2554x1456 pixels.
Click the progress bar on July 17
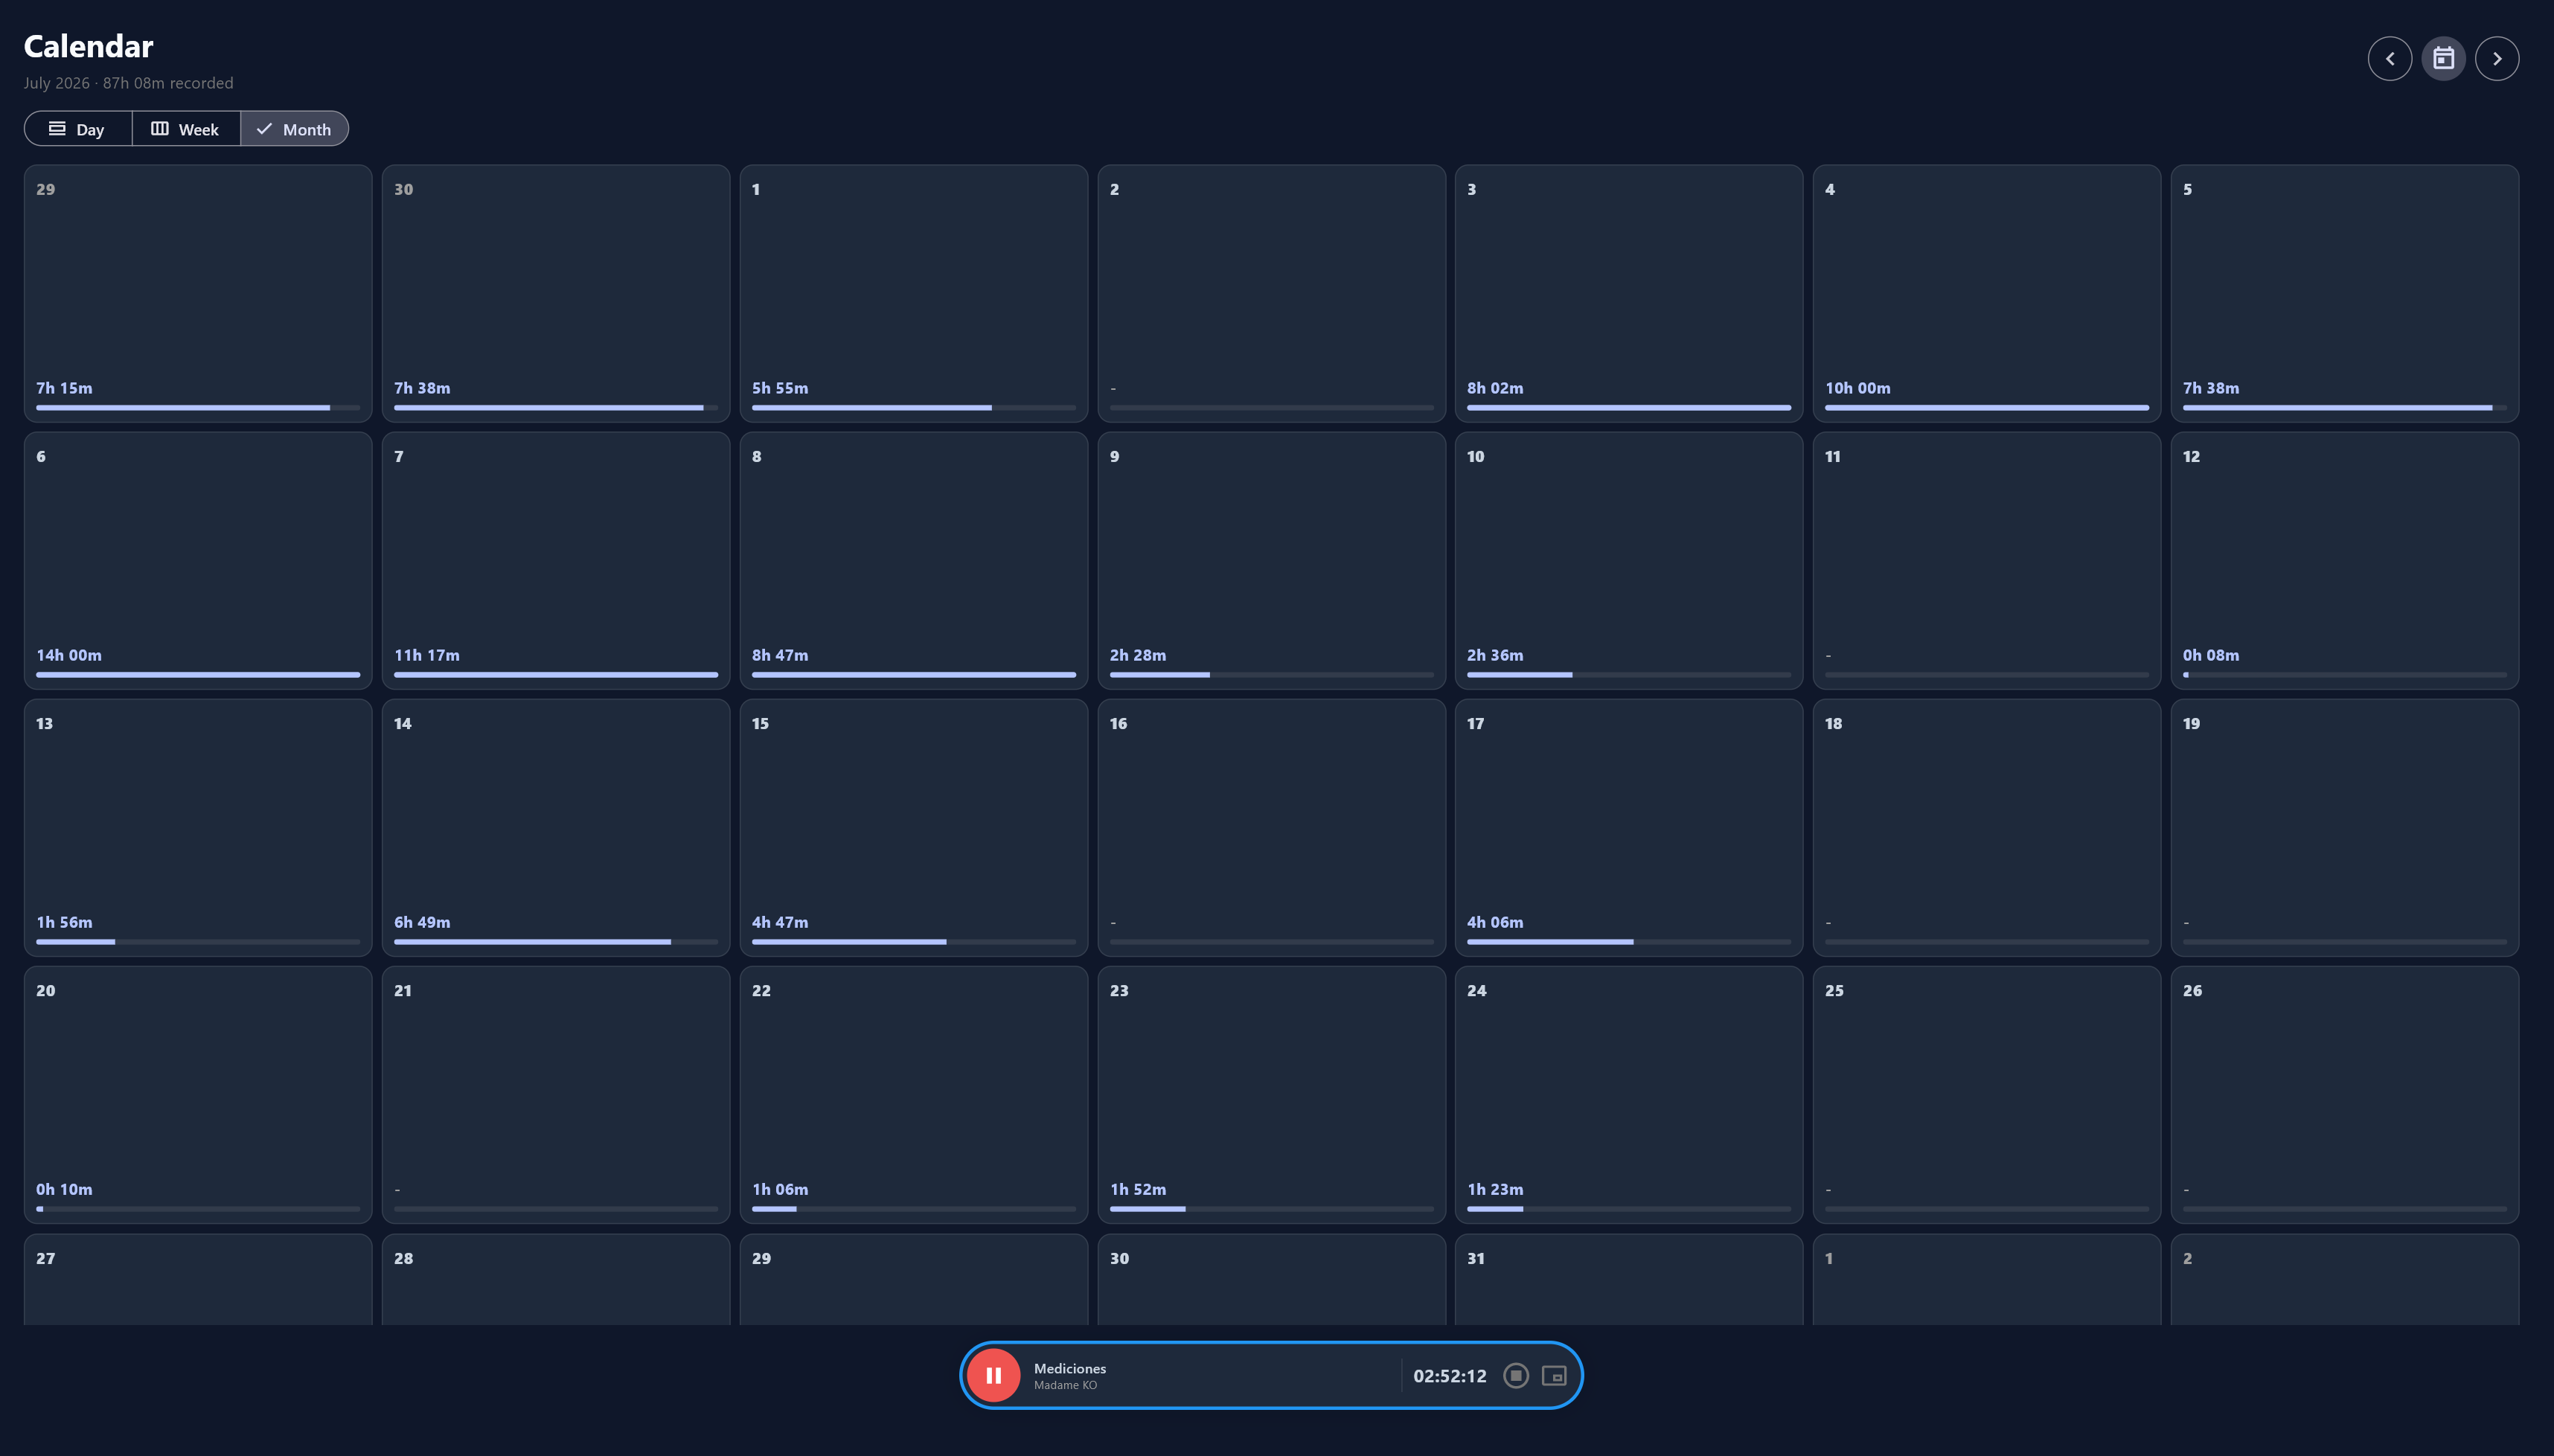tap(1628, 942)
